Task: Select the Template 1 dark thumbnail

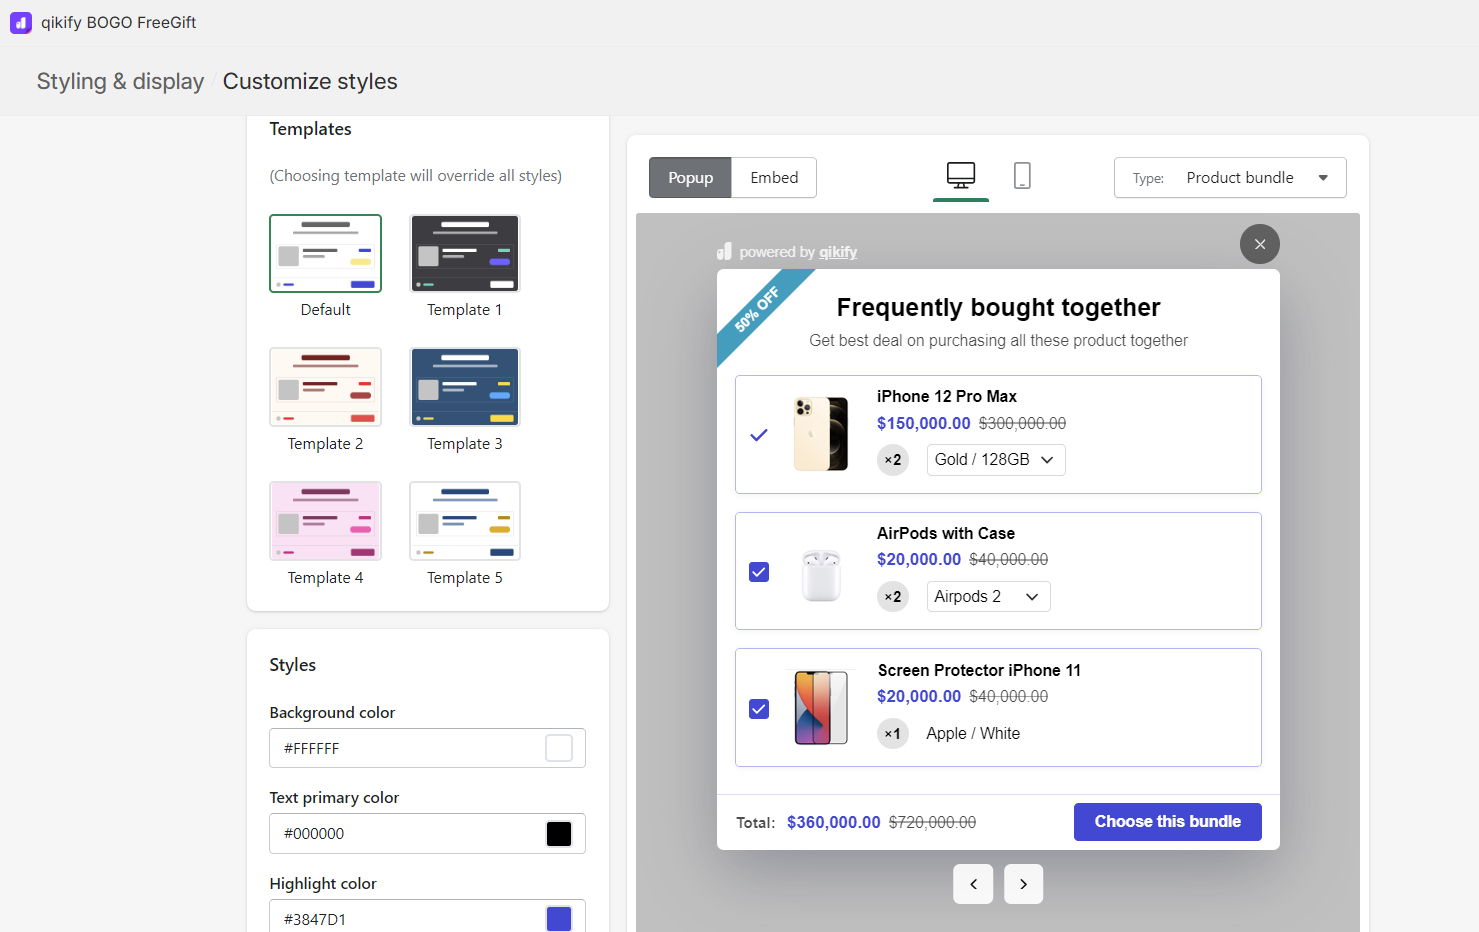Action: point(465,253)
